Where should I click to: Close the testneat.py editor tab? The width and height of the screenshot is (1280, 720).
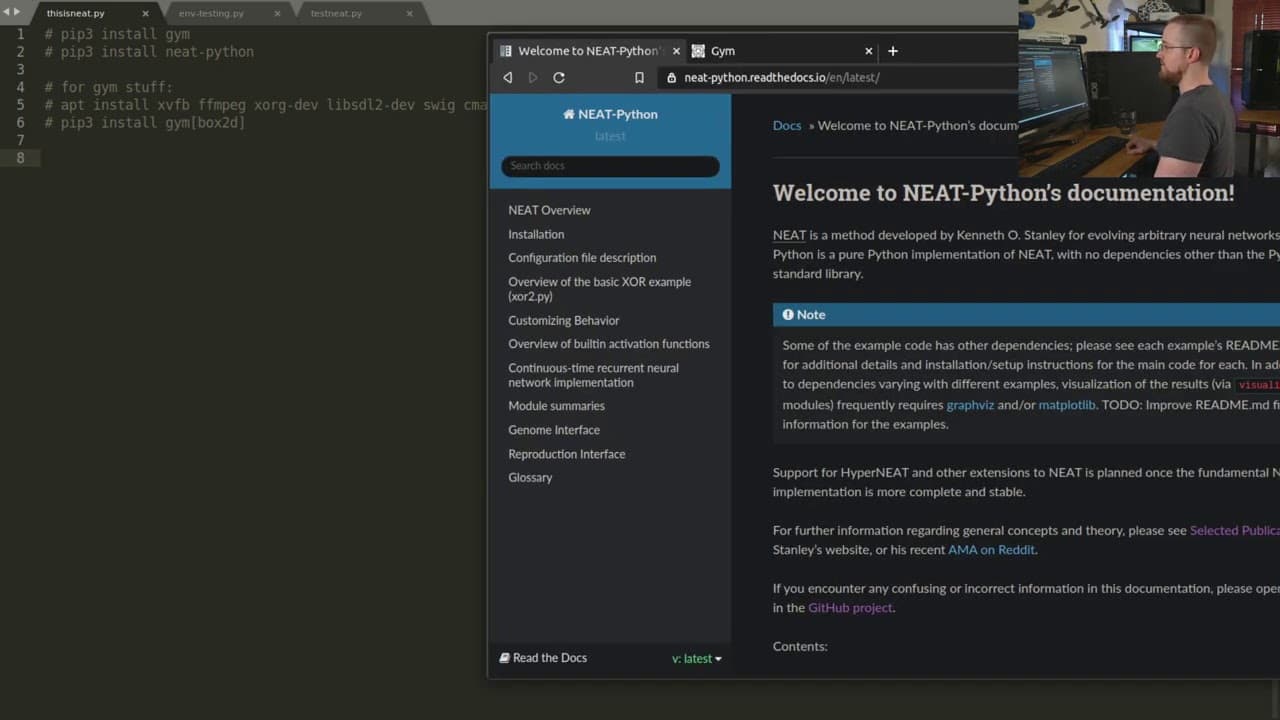(x=409, y=14)
